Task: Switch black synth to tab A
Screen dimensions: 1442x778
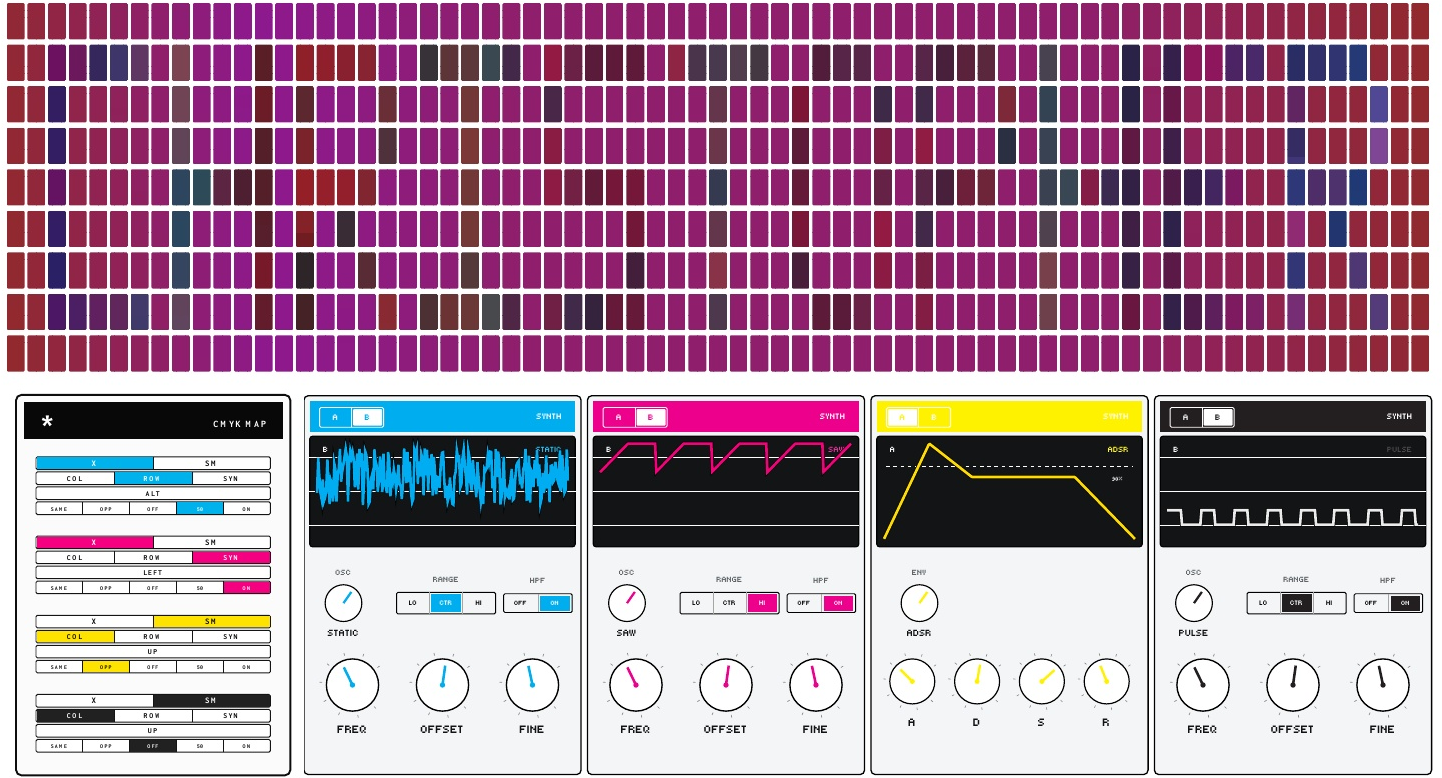Action: [x=1186, y=417]
